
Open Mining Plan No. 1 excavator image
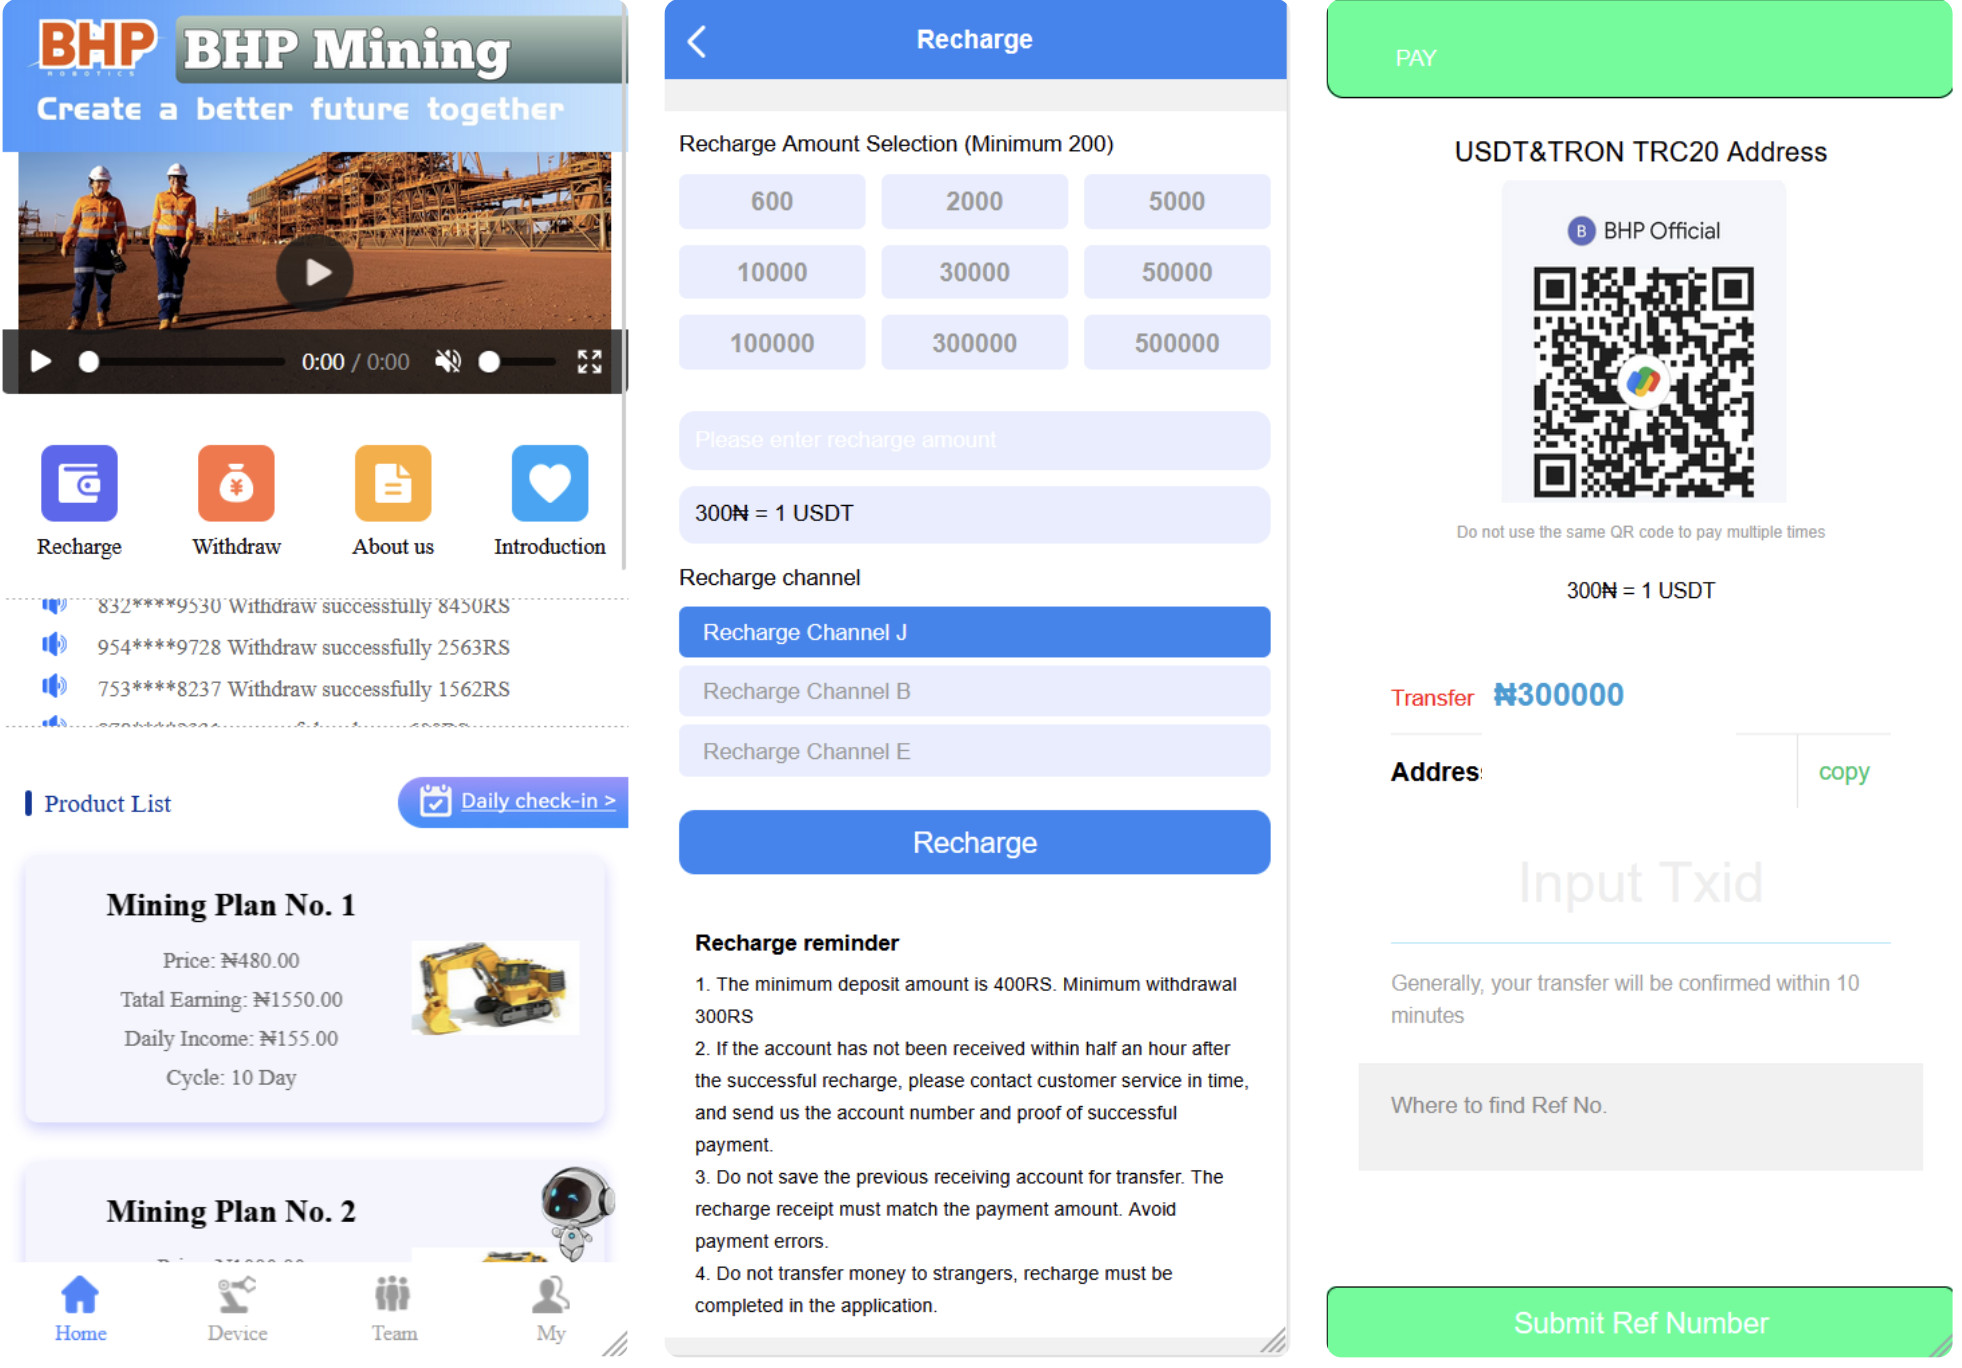coord(495,988)
